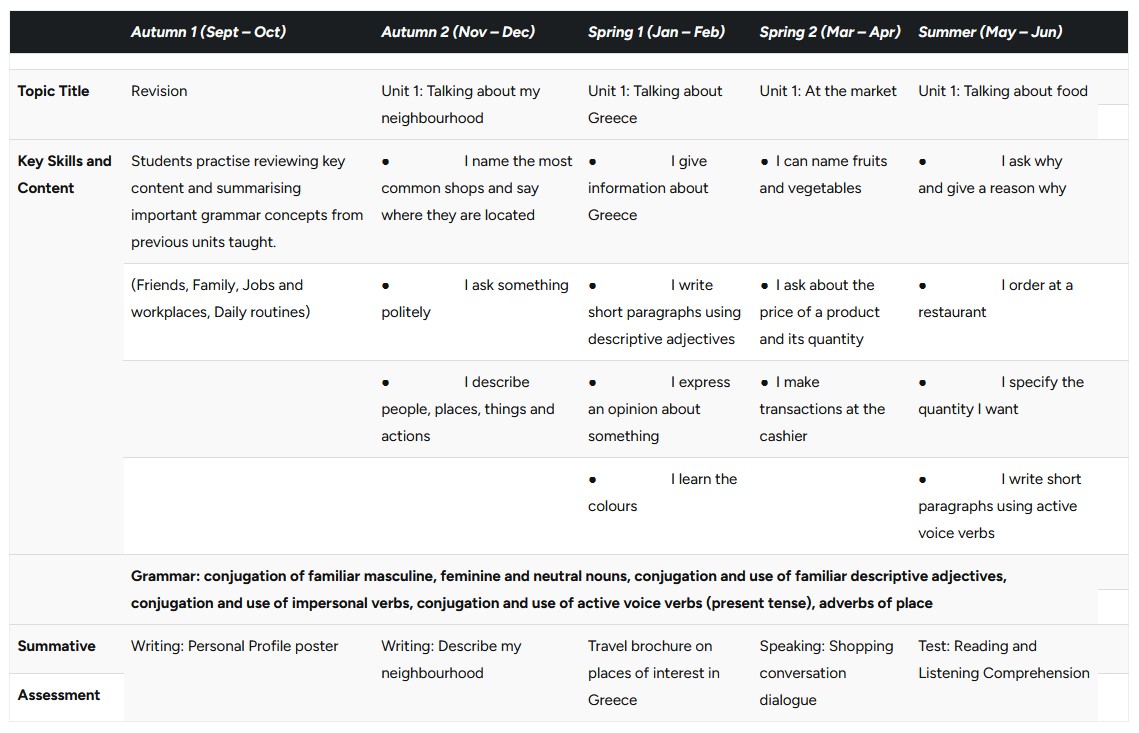Screen dimensions: 1139x733
Task: Select the Key Skills and Content label
Action: tap(65, 174)
